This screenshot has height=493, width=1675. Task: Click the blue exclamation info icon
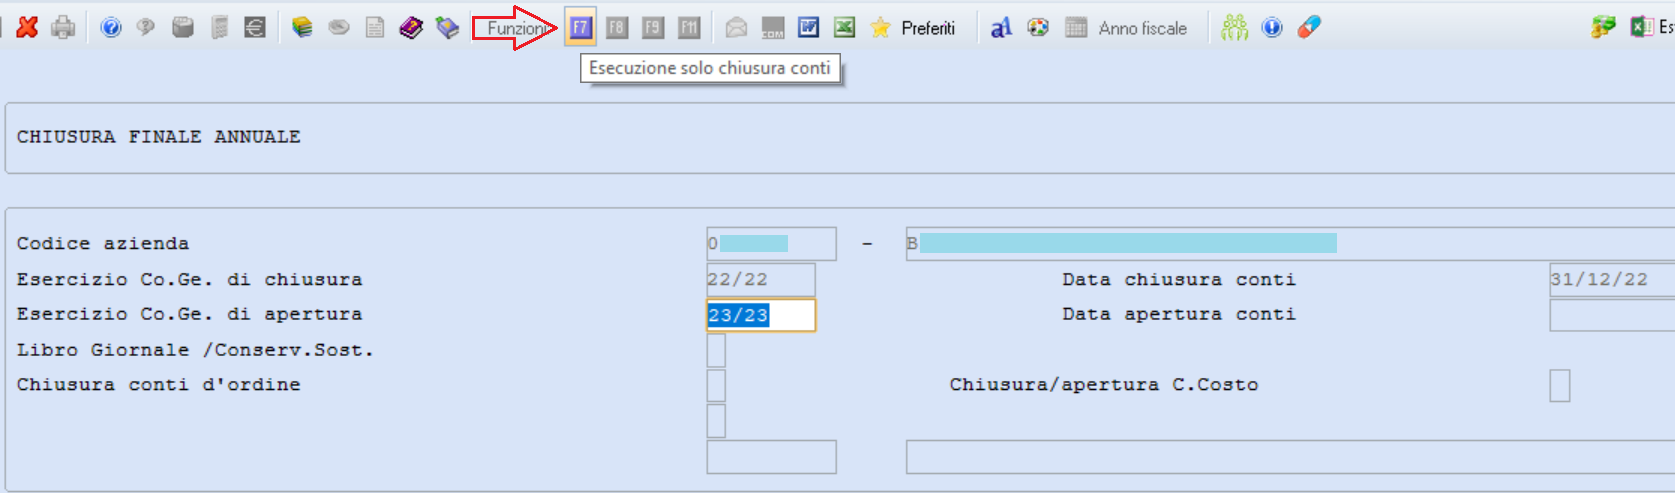pos(1272,28)
